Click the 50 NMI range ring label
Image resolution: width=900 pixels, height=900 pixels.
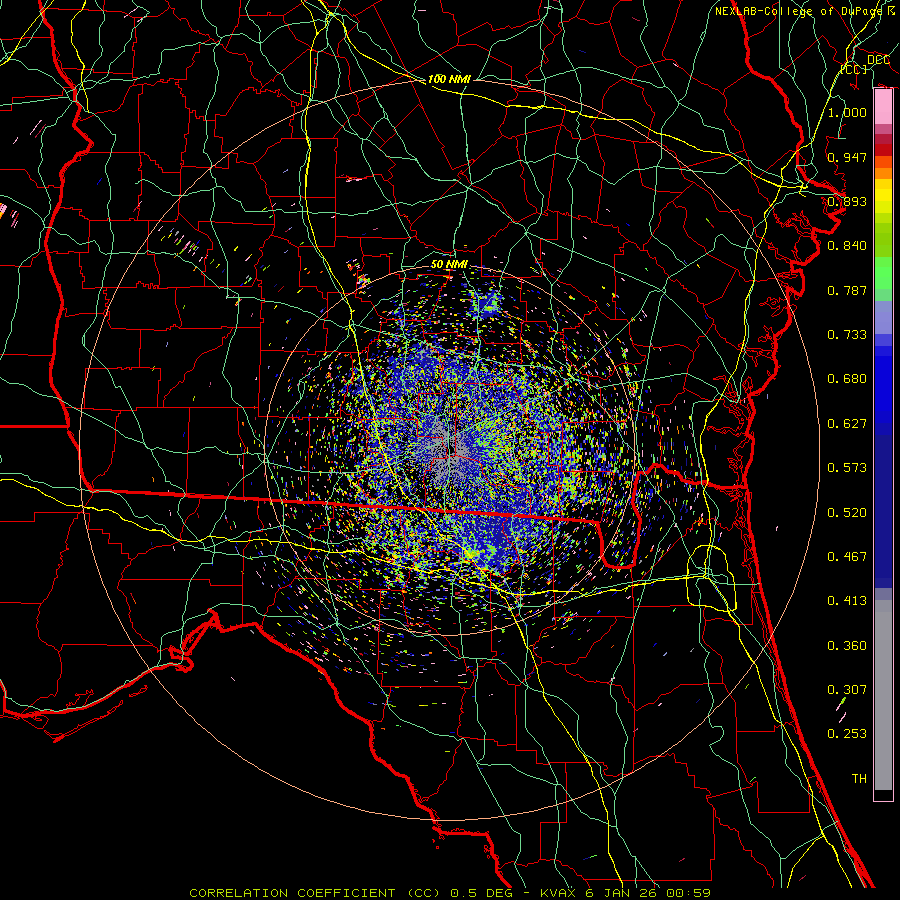point(449,264)
